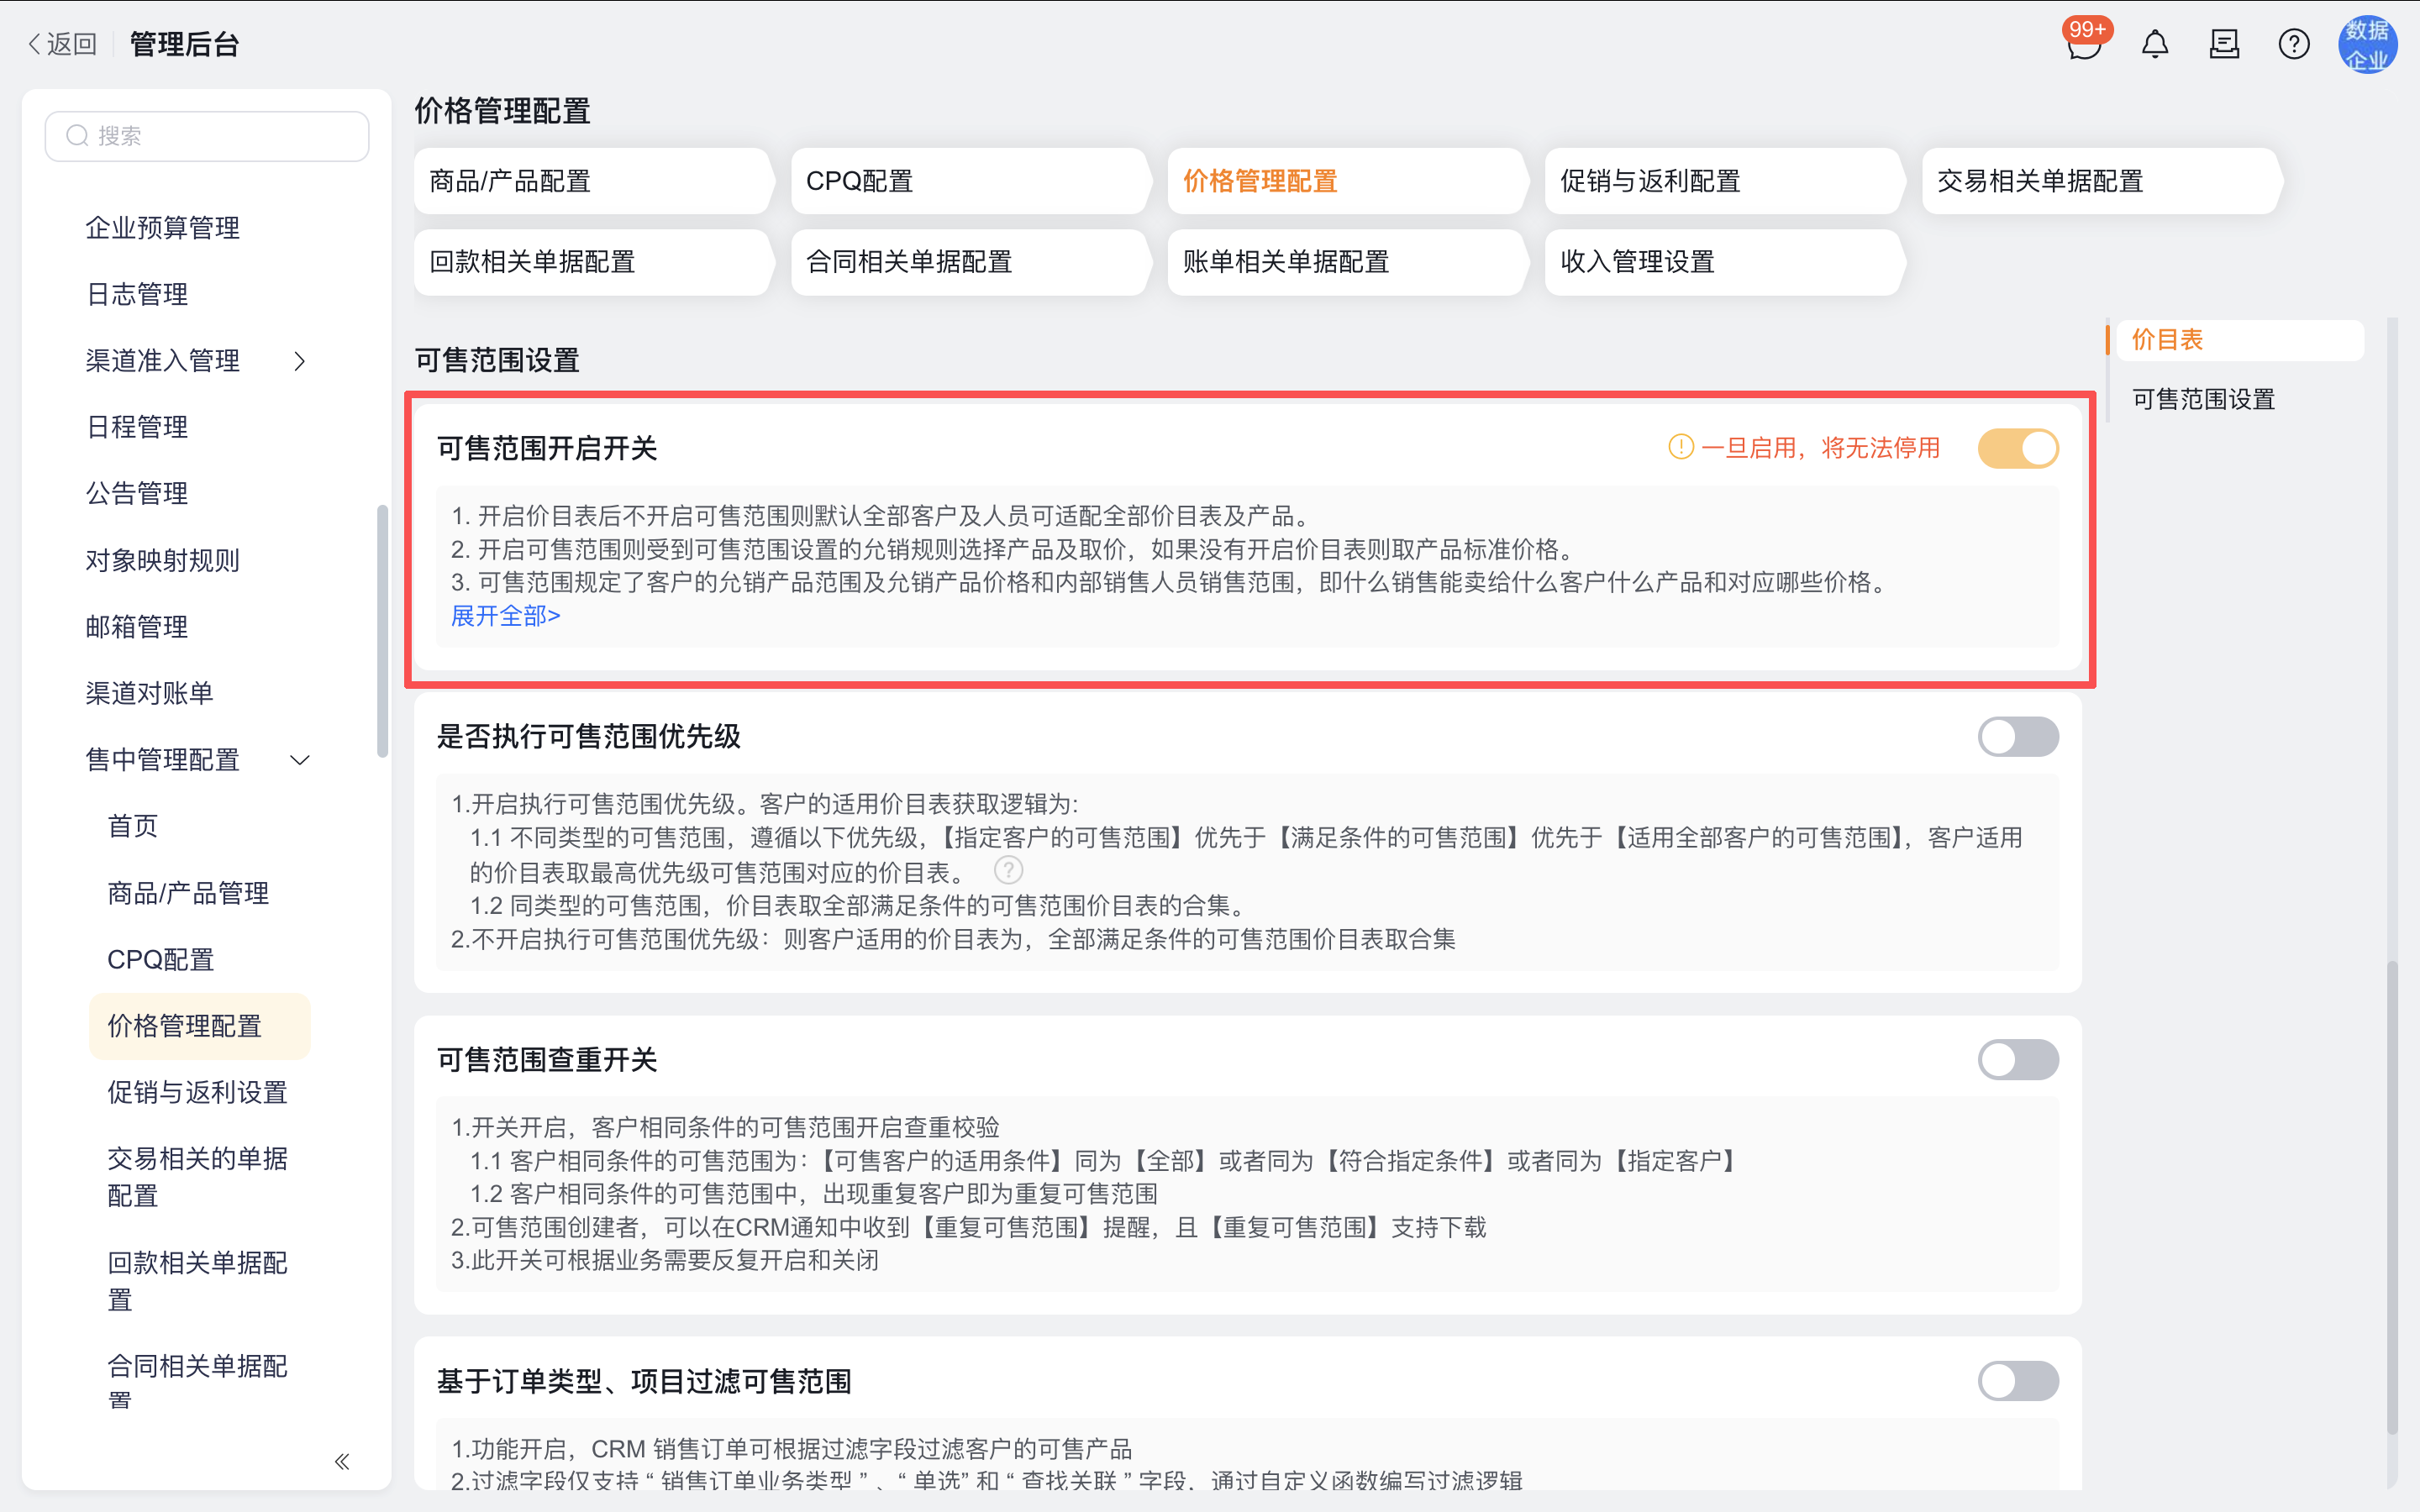This screenshot has width=2420, height=1512.
Task: Jump to 可售范围设置 anchor link
Action: click(x=2203, y=400)
